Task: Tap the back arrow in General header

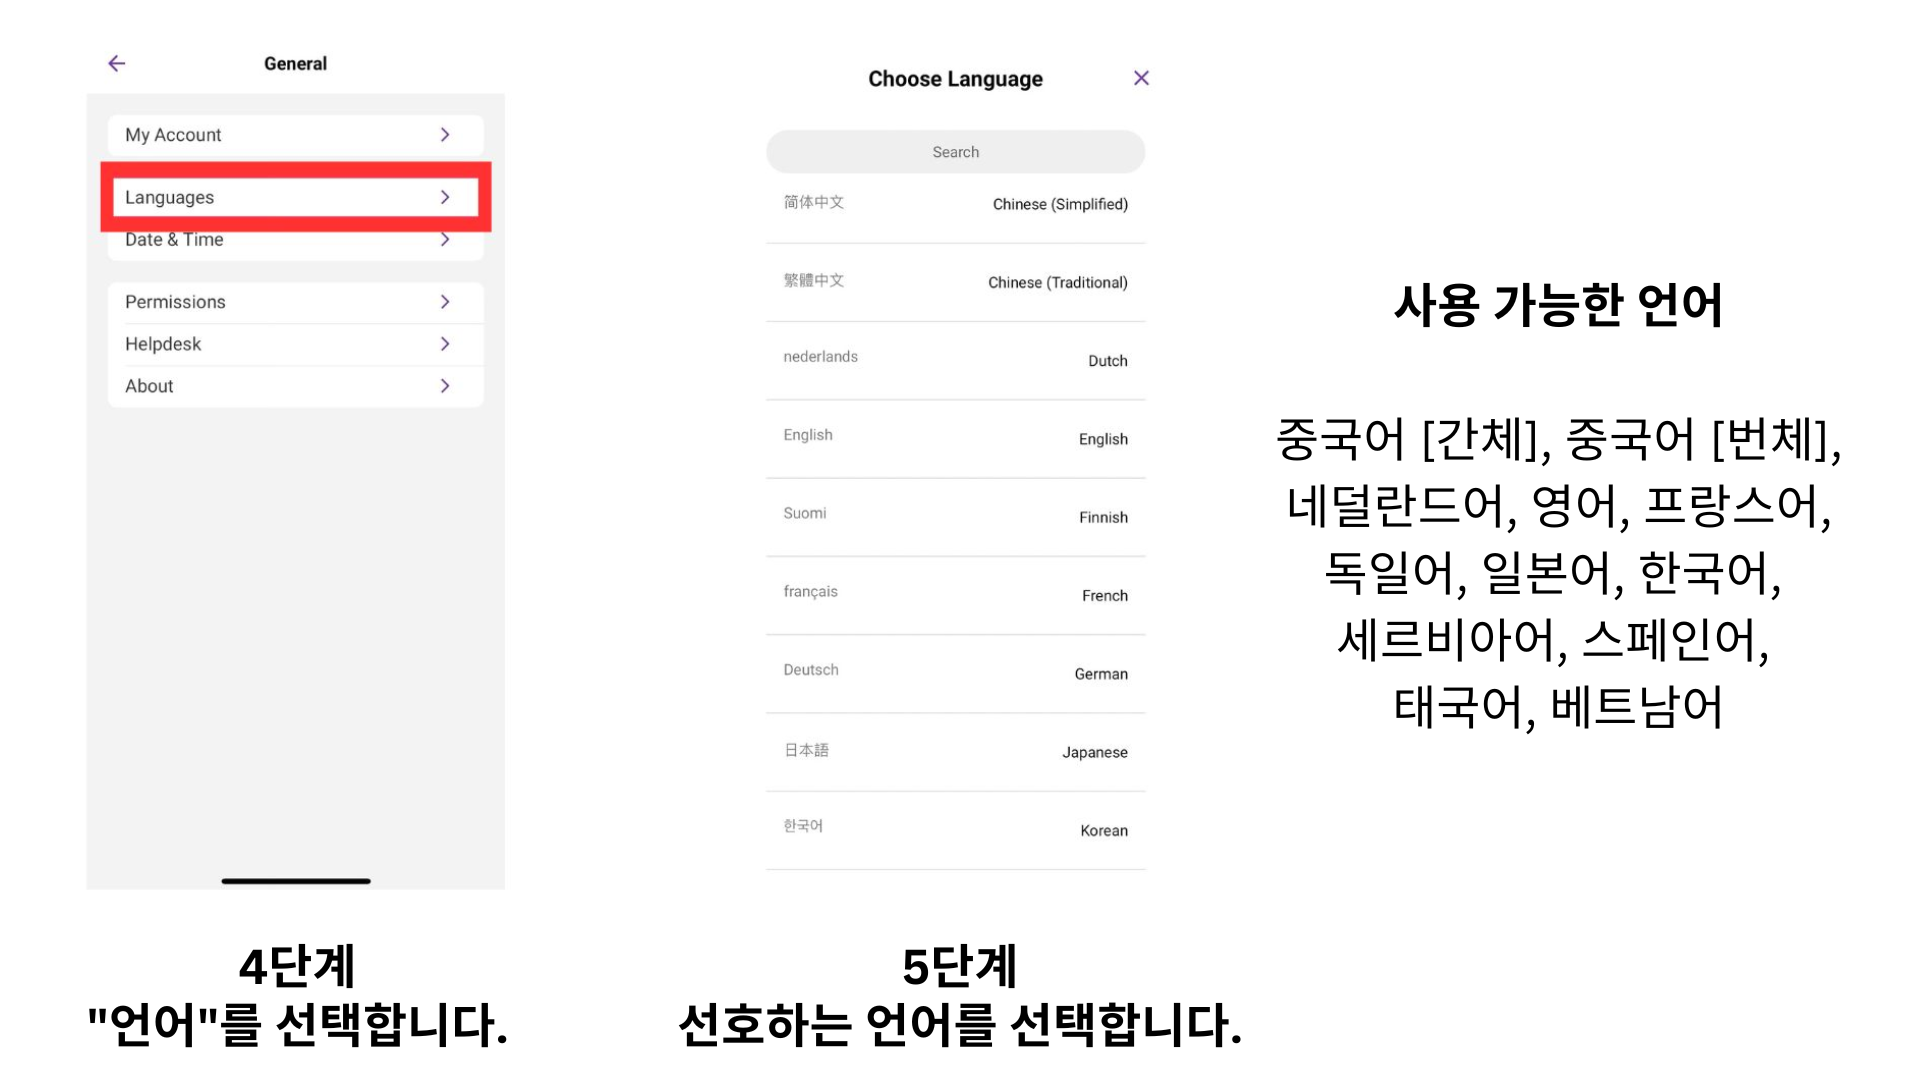Action: click(x=117, y=63)
